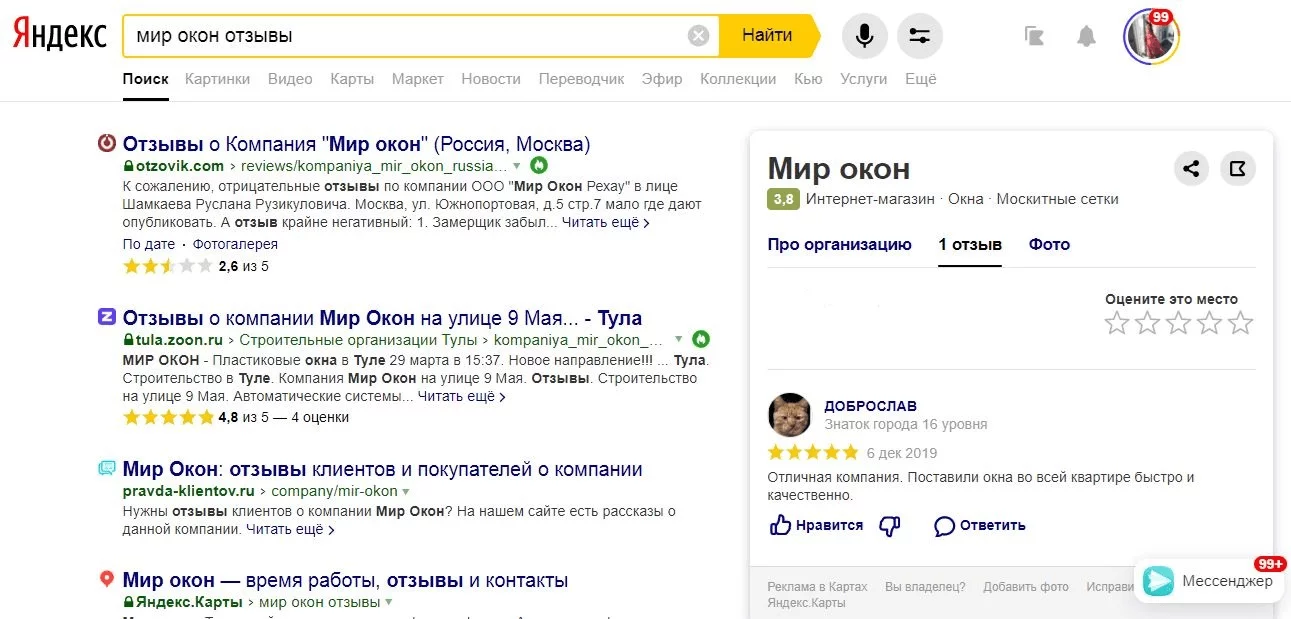1291x619 pixels.
Task: Open the user profile avatar
Action: coord(1151,36)
